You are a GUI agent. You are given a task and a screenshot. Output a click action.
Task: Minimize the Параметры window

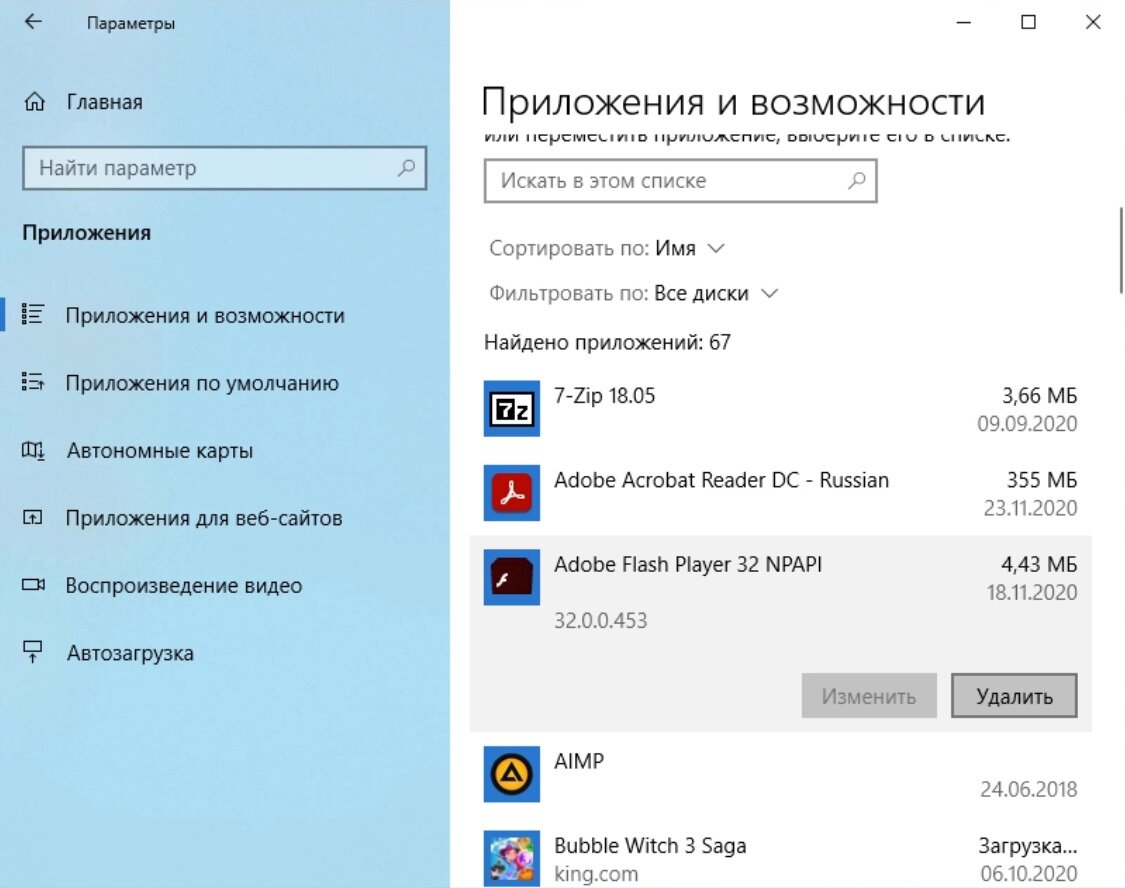[964, 22]
